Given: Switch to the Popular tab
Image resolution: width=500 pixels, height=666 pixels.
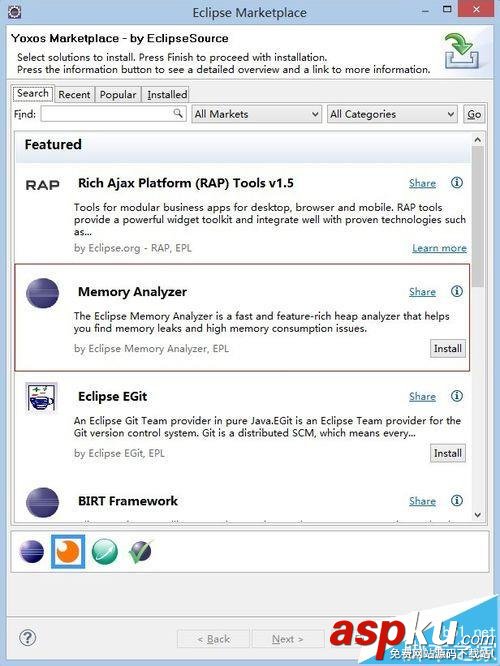Looking at the screenshot, I should coord(118,94).
